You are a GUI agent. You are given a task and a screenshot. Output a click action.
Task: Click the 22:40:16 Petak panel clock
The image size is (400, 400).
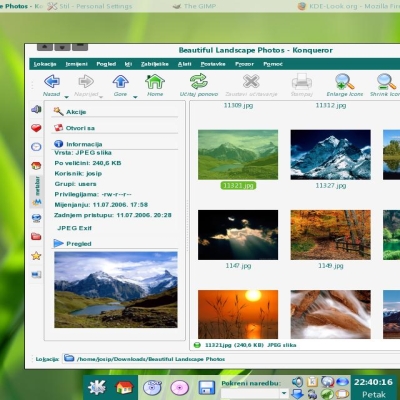tap(374, 388)
